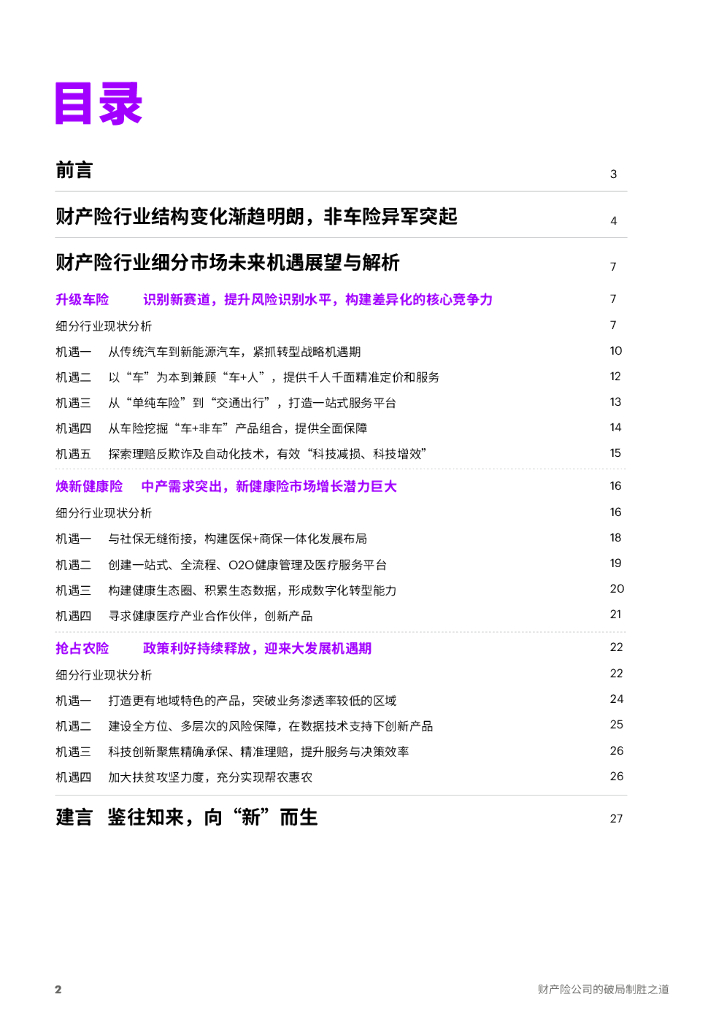The height and width of the screenshot is (1024, 724).
Task: Select the 升级车险 section heading
Action: [x=82, y=300]
